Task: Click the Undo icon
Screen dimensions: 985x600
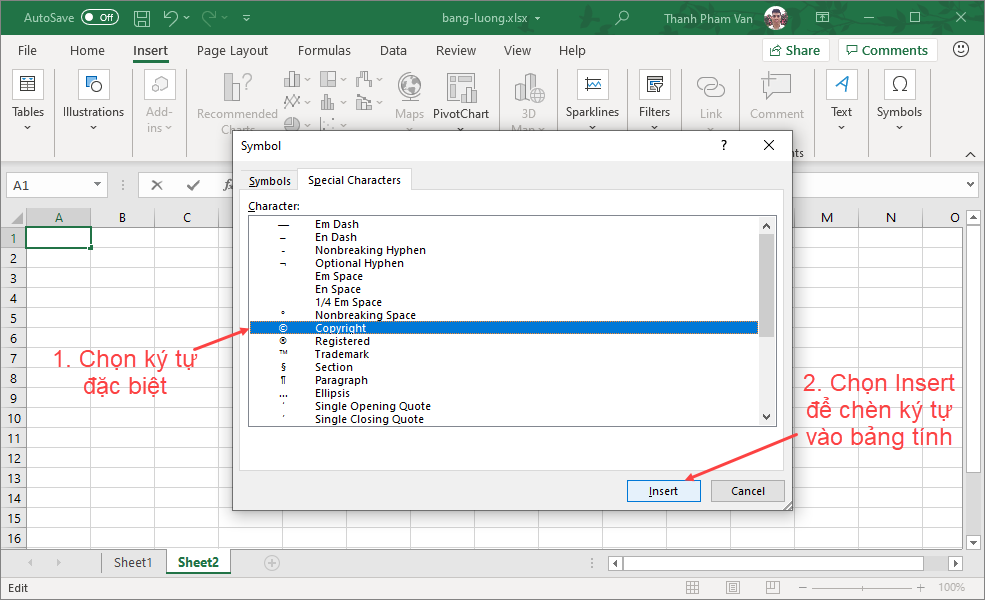Action: click(x=170, y=18)
